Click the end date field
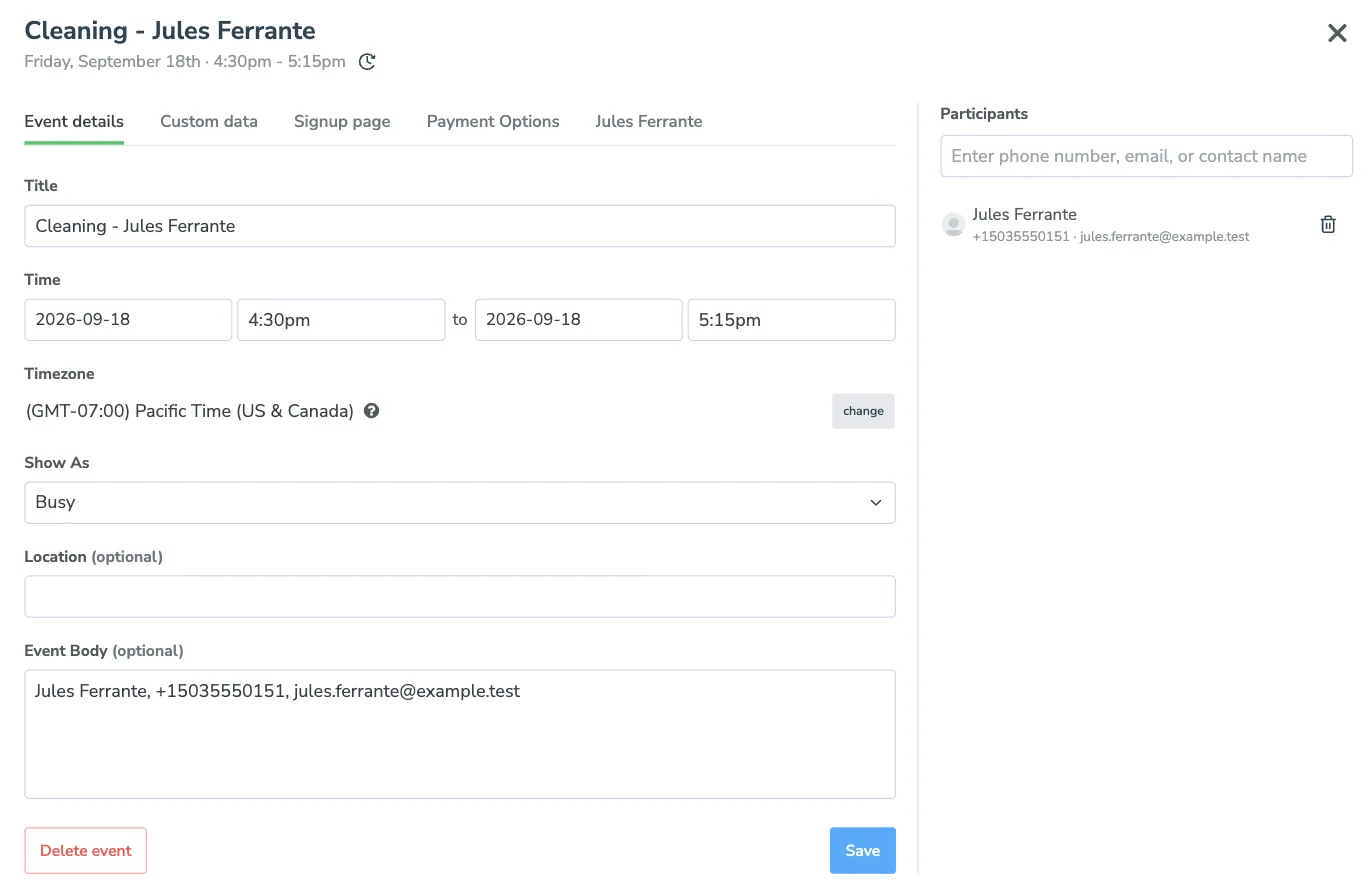The height and width of the screenshot is (889, 1372). click(x=579, y=320)
